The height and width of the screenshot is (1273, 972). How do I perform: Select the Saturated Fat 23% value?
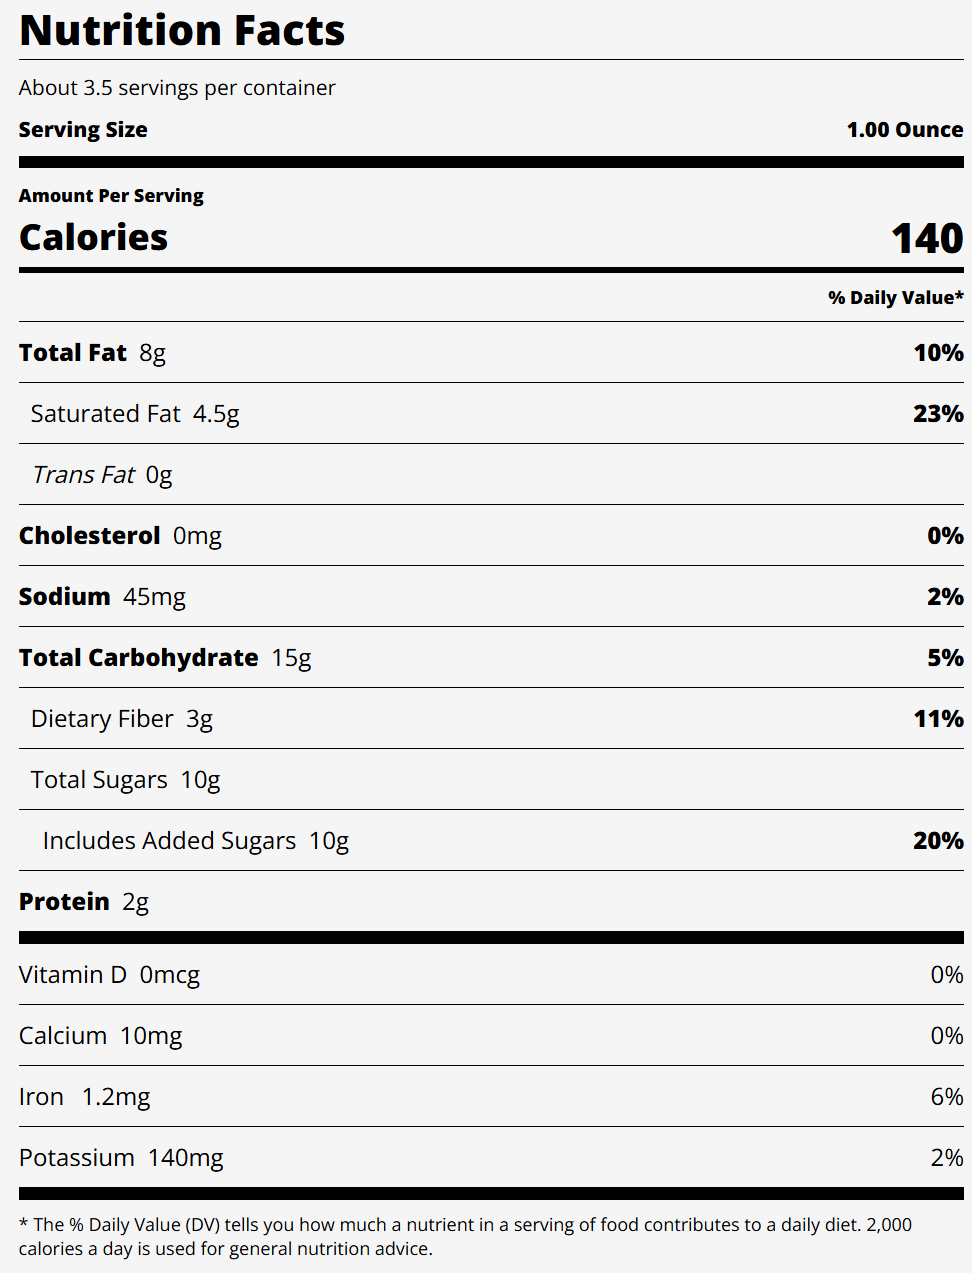[938, 414]
